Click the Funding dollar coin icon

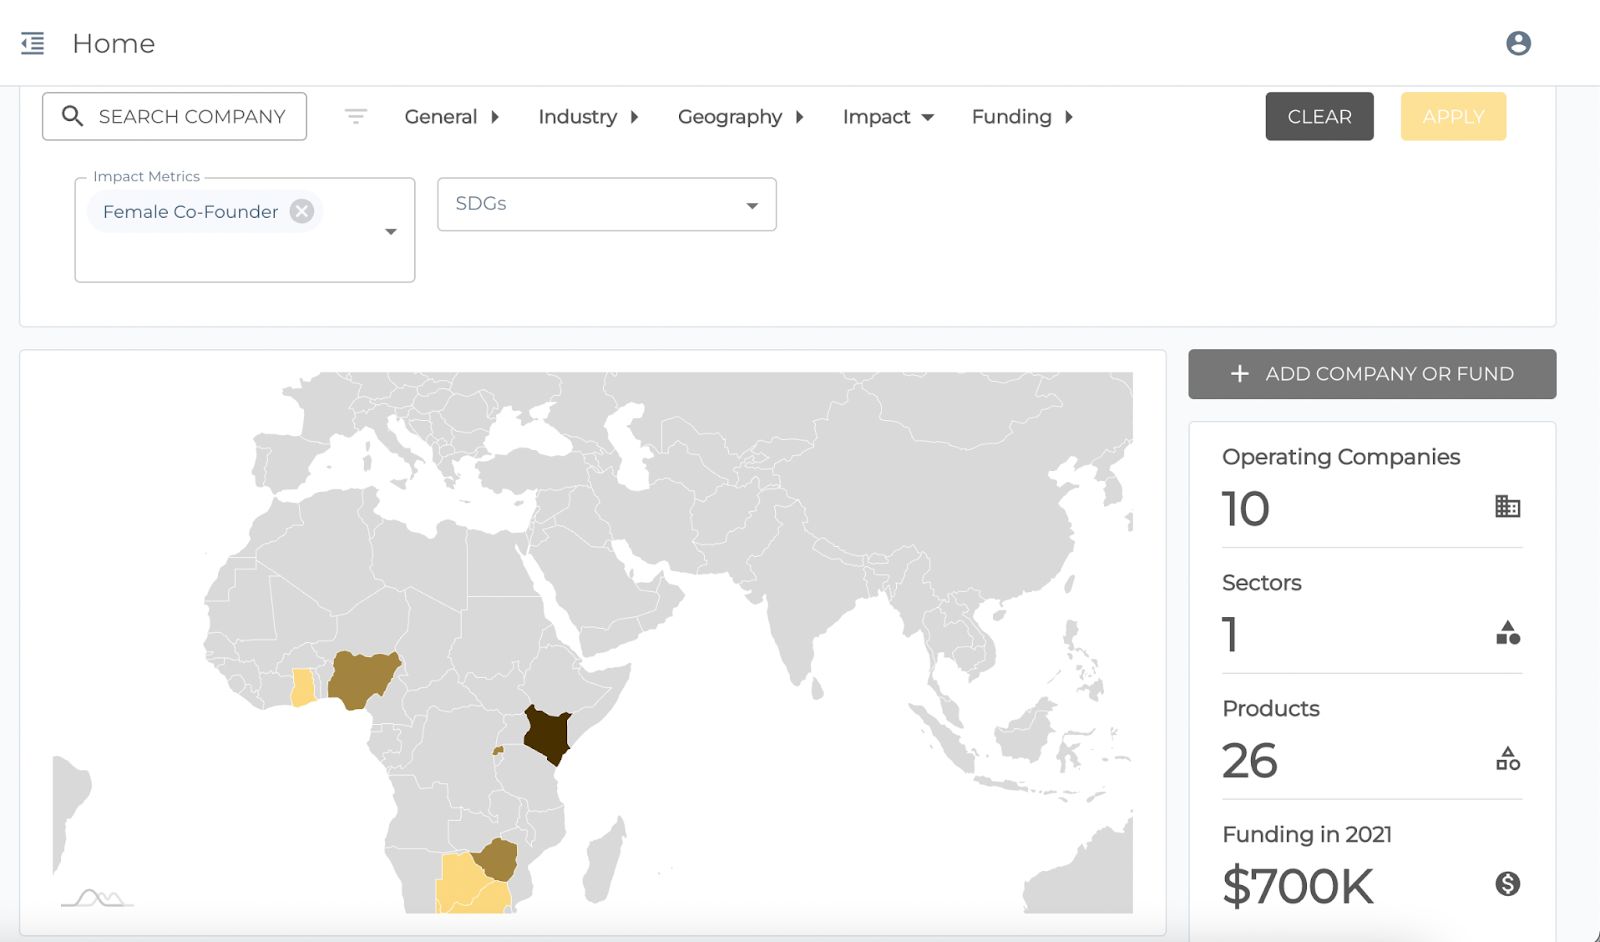pyautogui.click(x=1507, y=884)
